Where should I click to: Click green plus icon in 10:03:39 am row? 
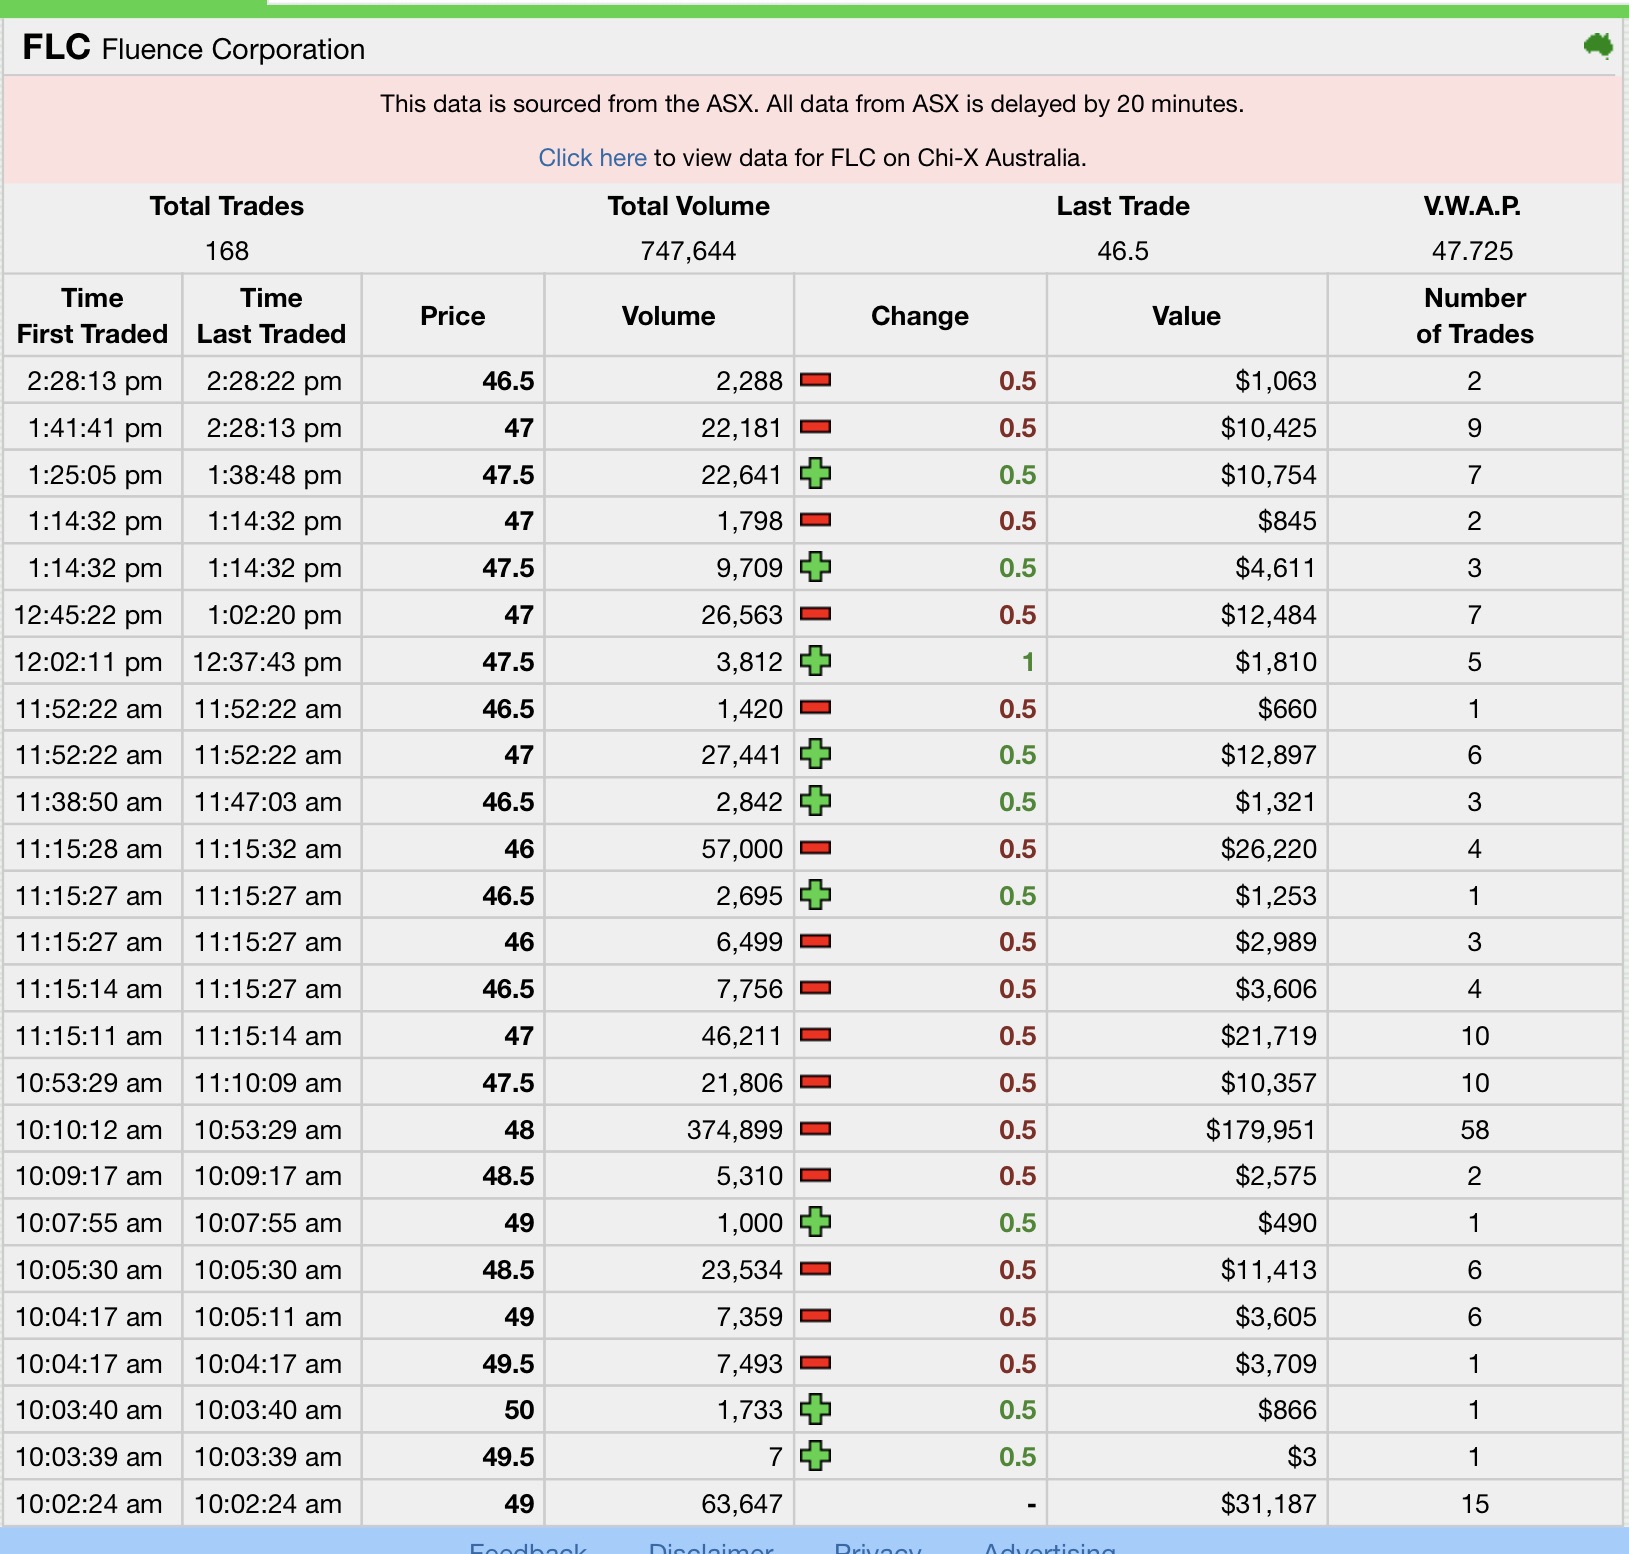[x=816, y=1456]
